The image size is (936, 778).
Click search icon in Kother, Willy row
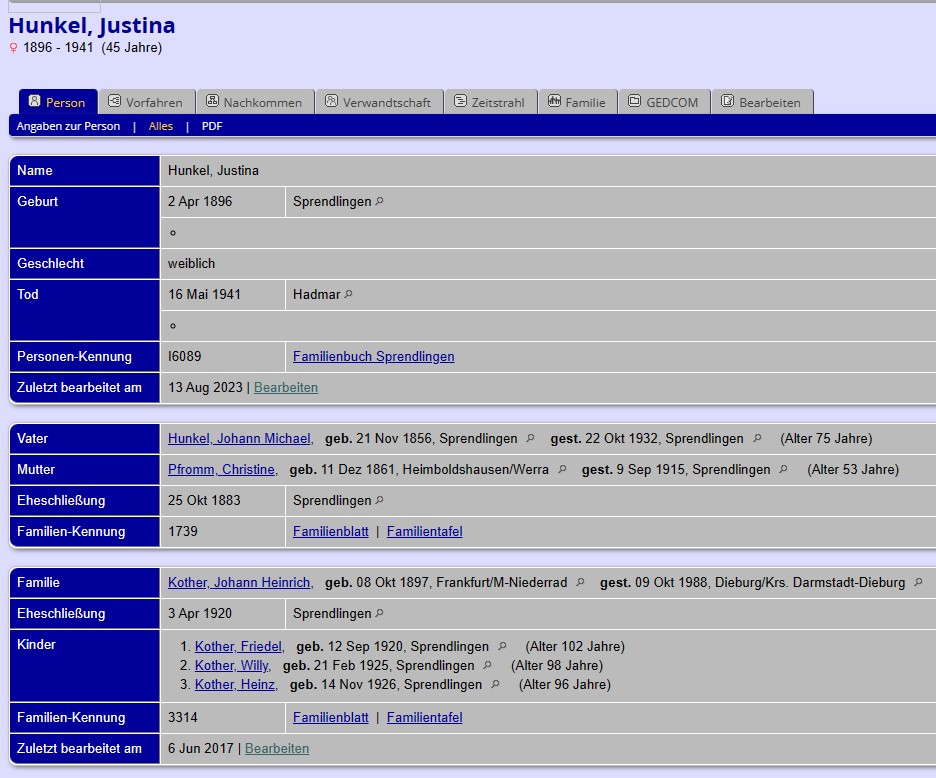487,665
